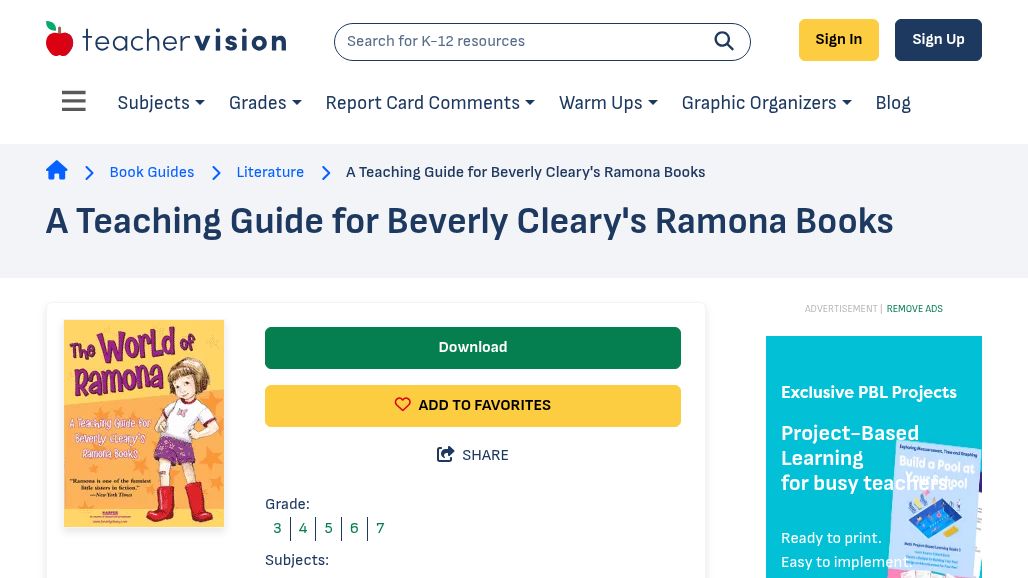Click the search magnifier icon
Screen dimensions: 1028x578
(x=724, y=41)
